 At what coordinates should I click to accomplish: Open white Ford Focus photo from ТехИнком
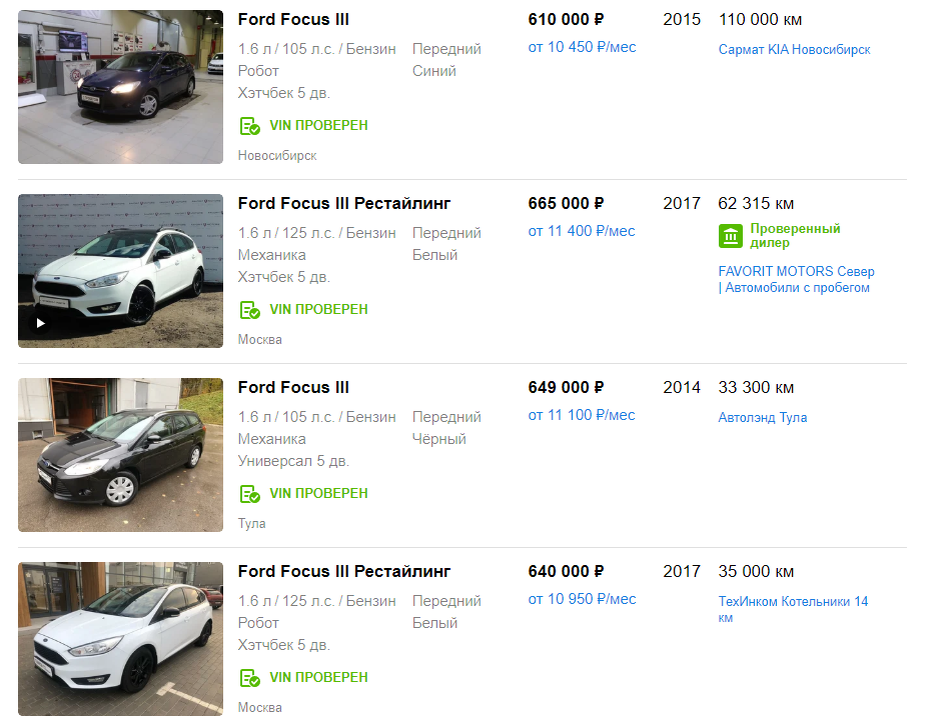pyautogui.click(x=121, y=639)
